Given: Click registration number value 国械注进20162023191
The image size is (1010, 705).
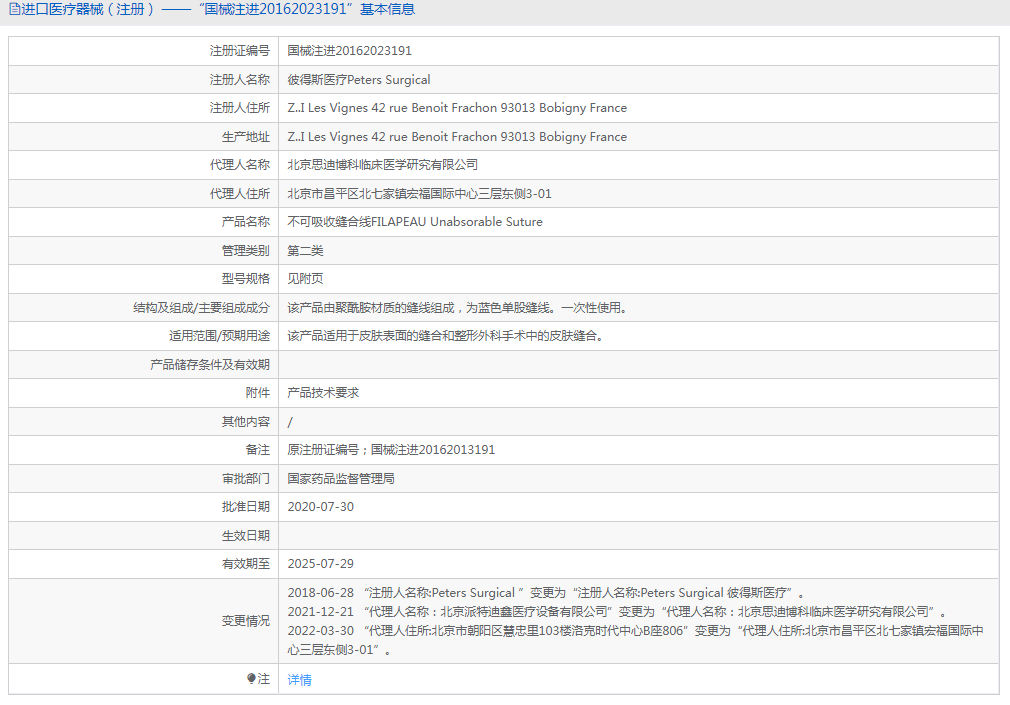Looking at the screenshot, I should point(349,51).
